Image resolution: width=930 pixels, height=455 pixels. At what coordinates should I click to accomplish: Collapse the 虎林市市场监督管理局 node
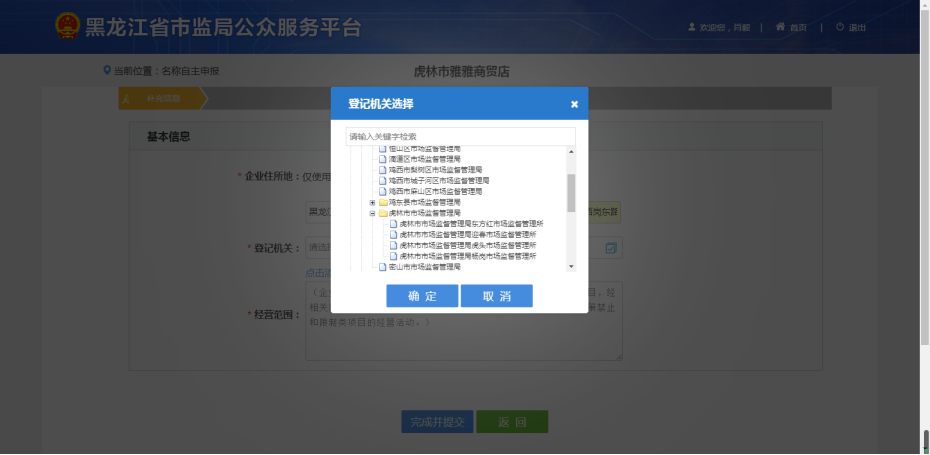click(x=372, y=213)
